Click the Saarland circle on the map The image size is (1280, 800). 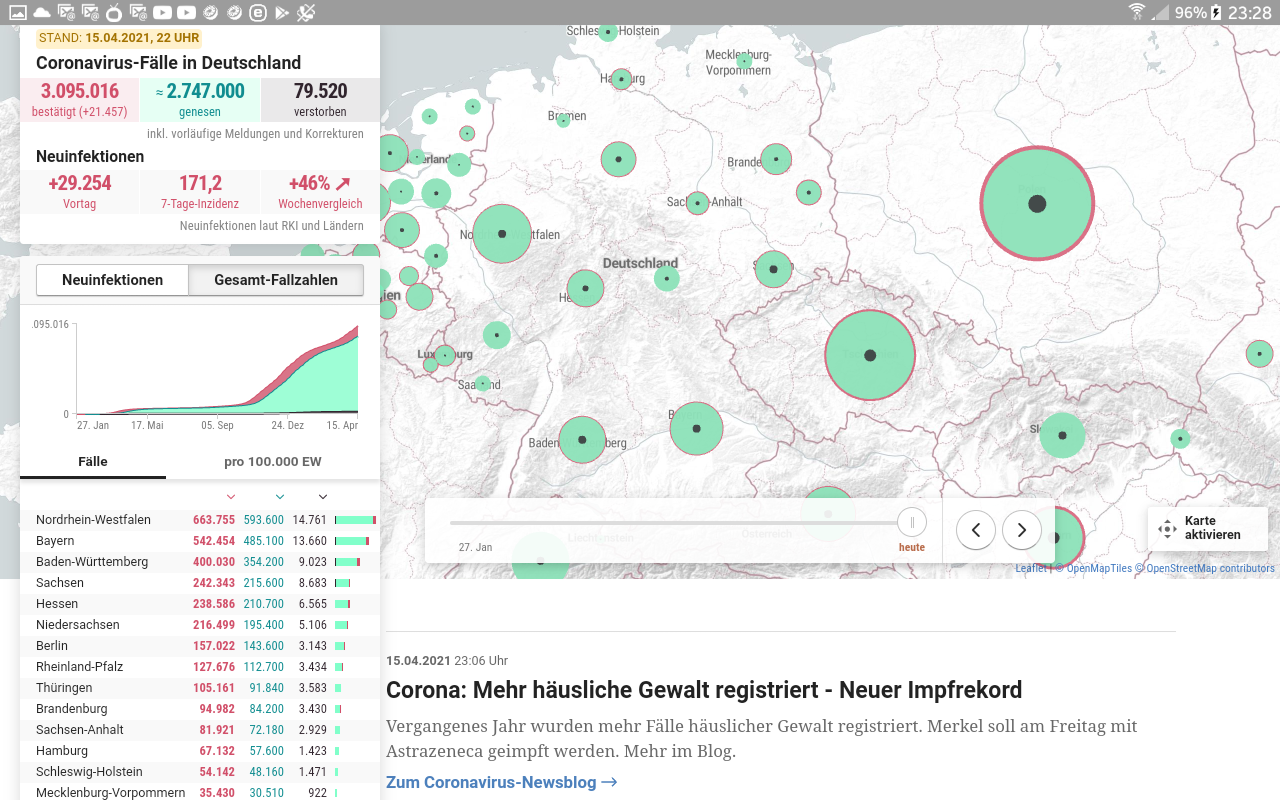tap(483, 383)
